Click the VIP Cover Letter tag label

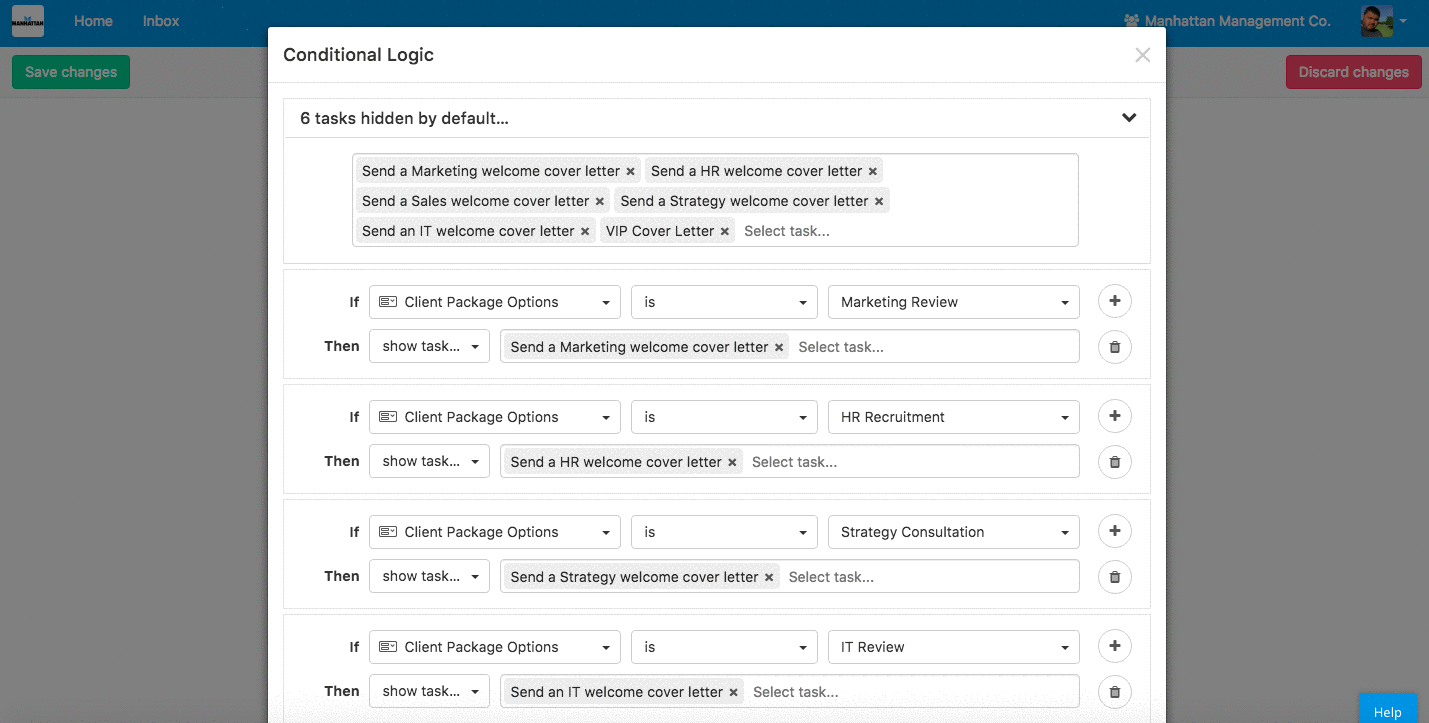point(660,231)
